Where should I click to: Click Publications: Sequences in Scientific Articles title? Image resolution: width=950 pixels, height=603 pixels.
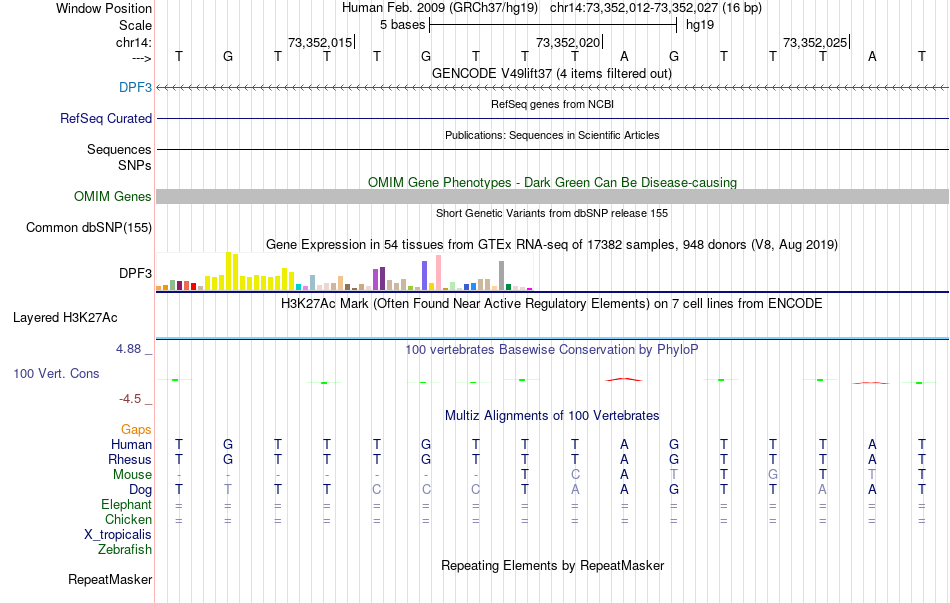coord(552,135)
